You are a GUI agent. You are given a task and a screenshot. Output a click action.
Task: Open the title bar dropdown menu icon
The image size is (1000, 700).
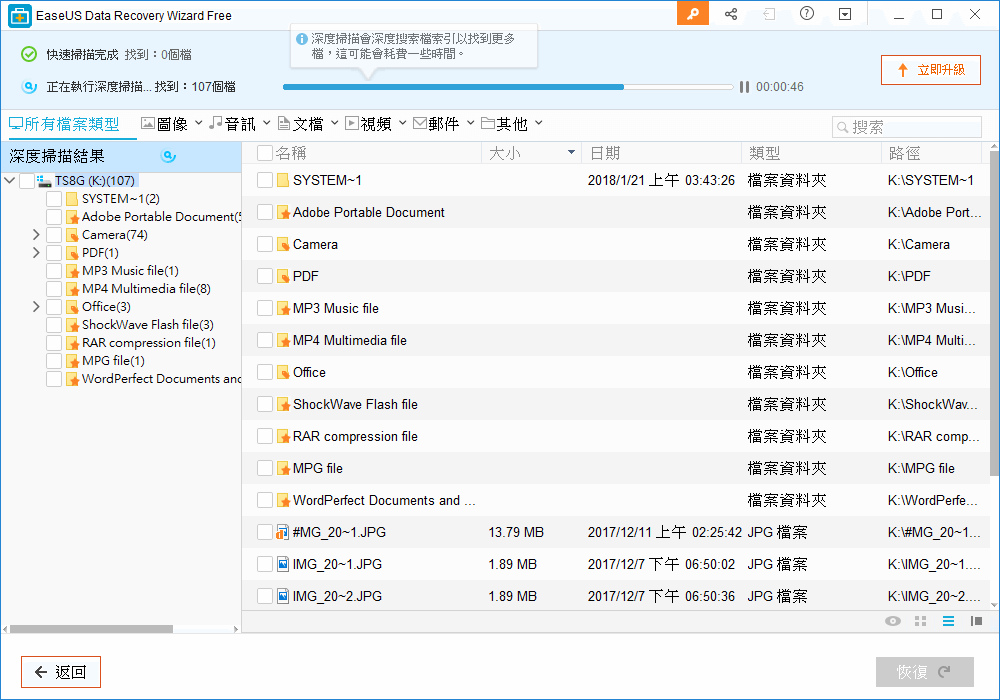tap(845, 14)
